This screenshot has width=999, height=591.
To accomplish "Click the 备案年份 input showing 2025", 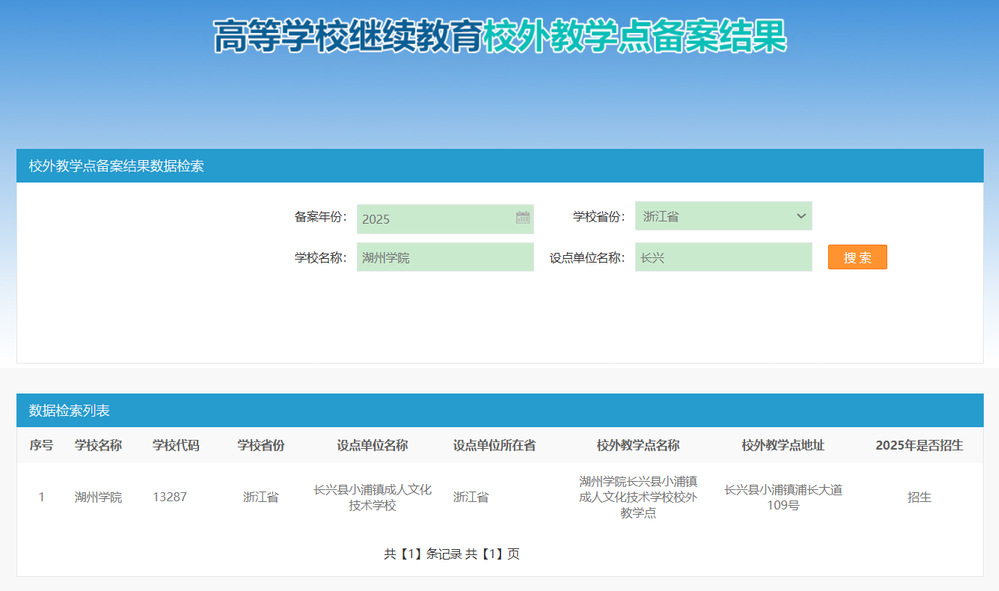I will tap(435, 219).
